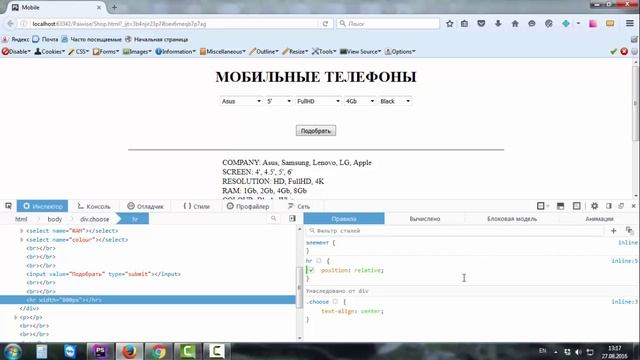The width and height of the screenshot is (640, 360).
Task: Toggle the position: relative property checkbox
Action: tap(311, 270)
